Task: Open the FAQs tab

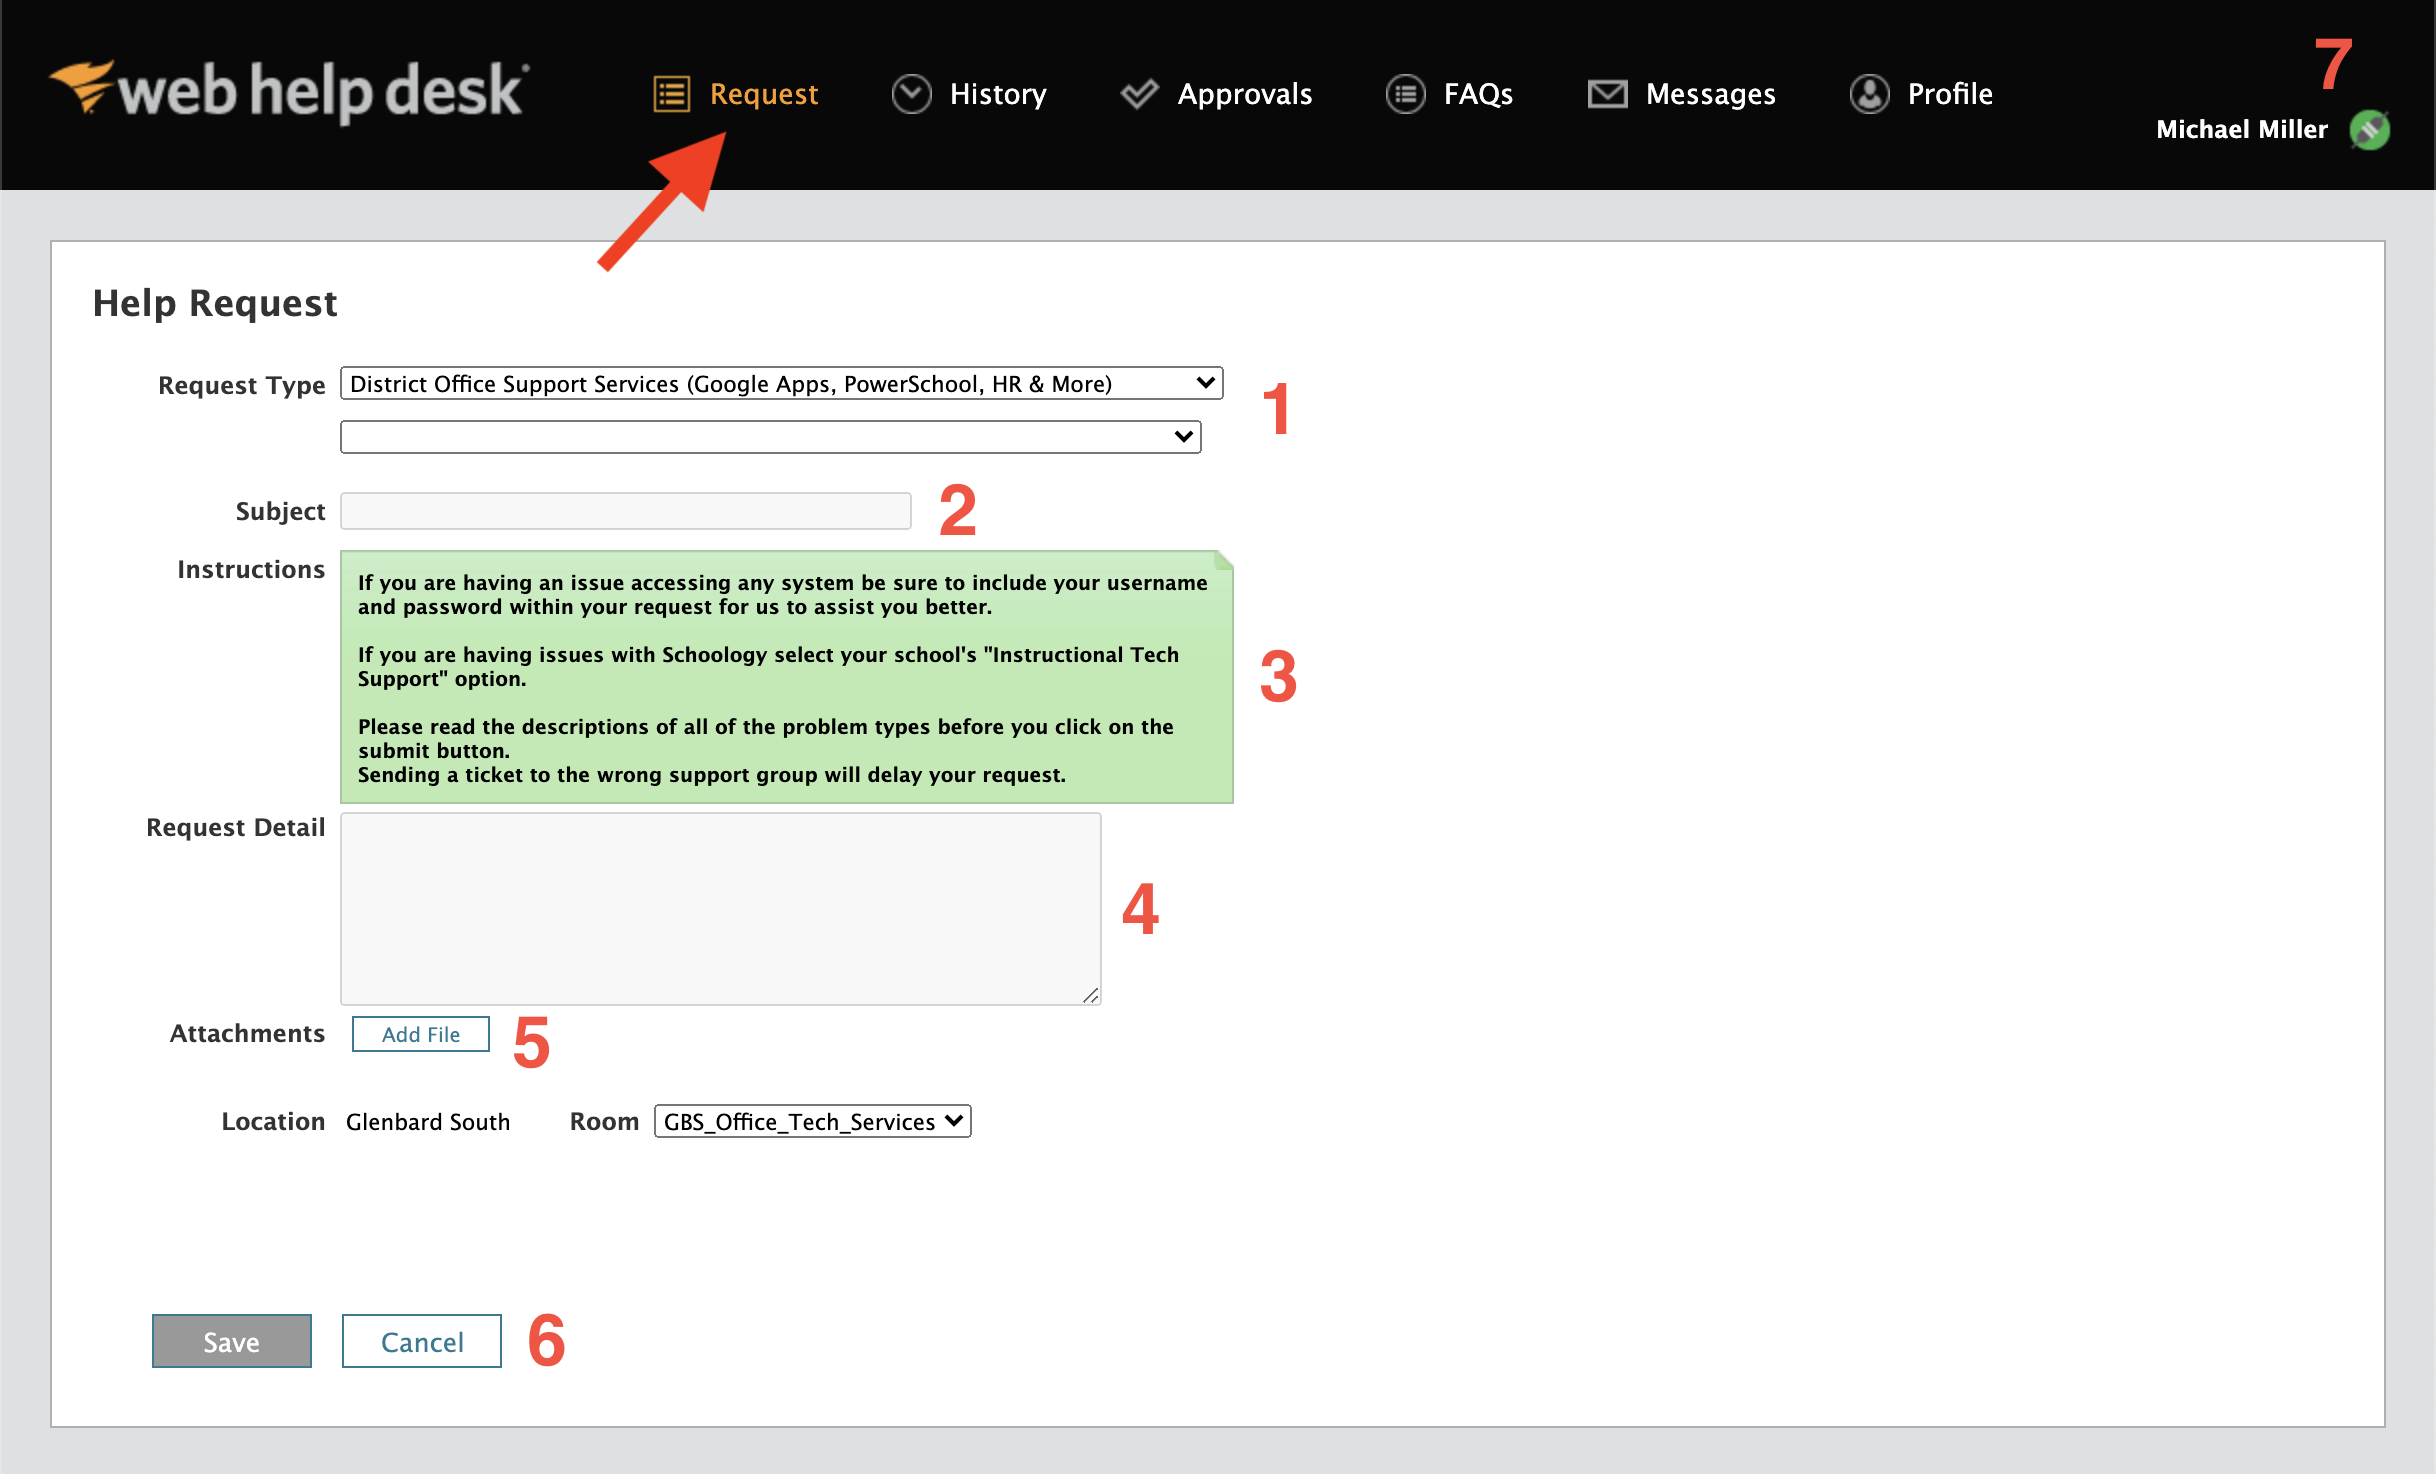Action: coord(1450,94)
